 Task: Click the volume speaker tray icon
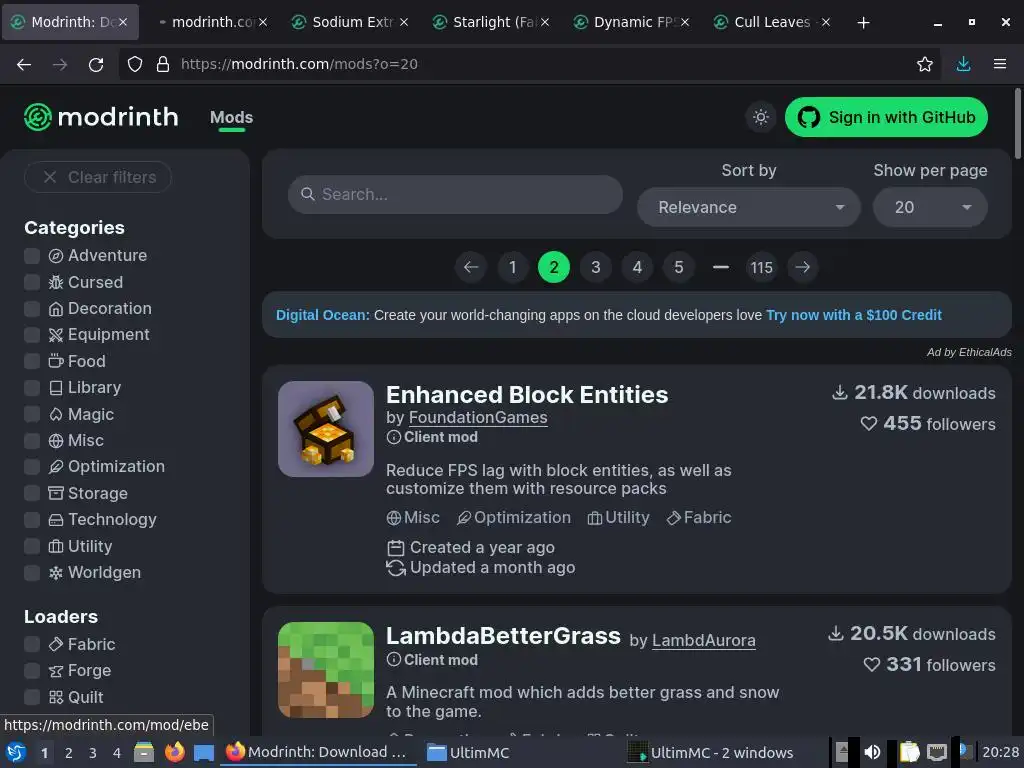tap(872, 752)
